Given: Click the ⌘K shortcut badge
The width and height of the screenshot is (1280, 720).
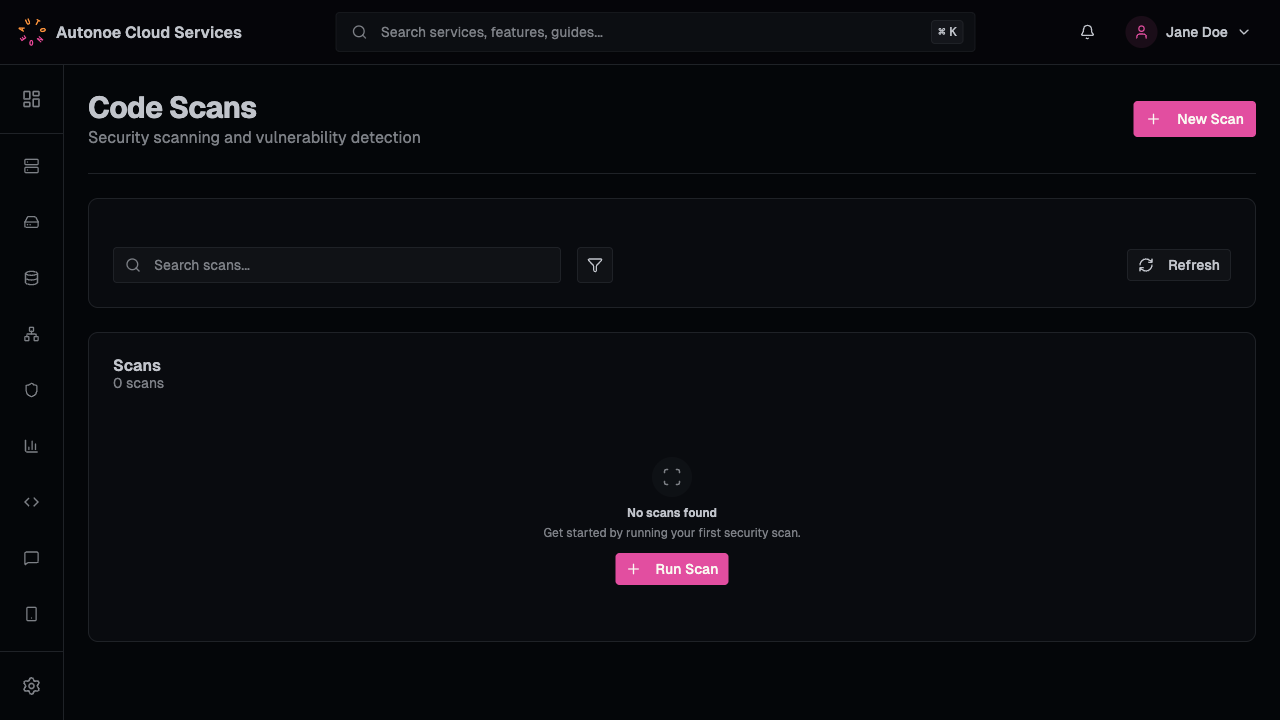Looking at the screenshot, I should point(947,32).
